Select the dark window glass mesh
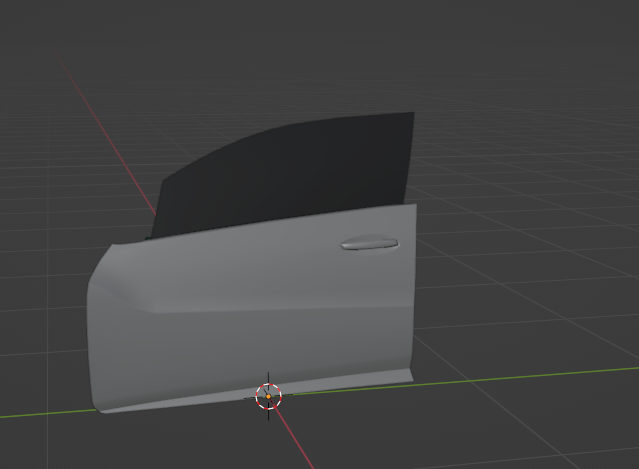Screen dimensions: 639x469 285,175
